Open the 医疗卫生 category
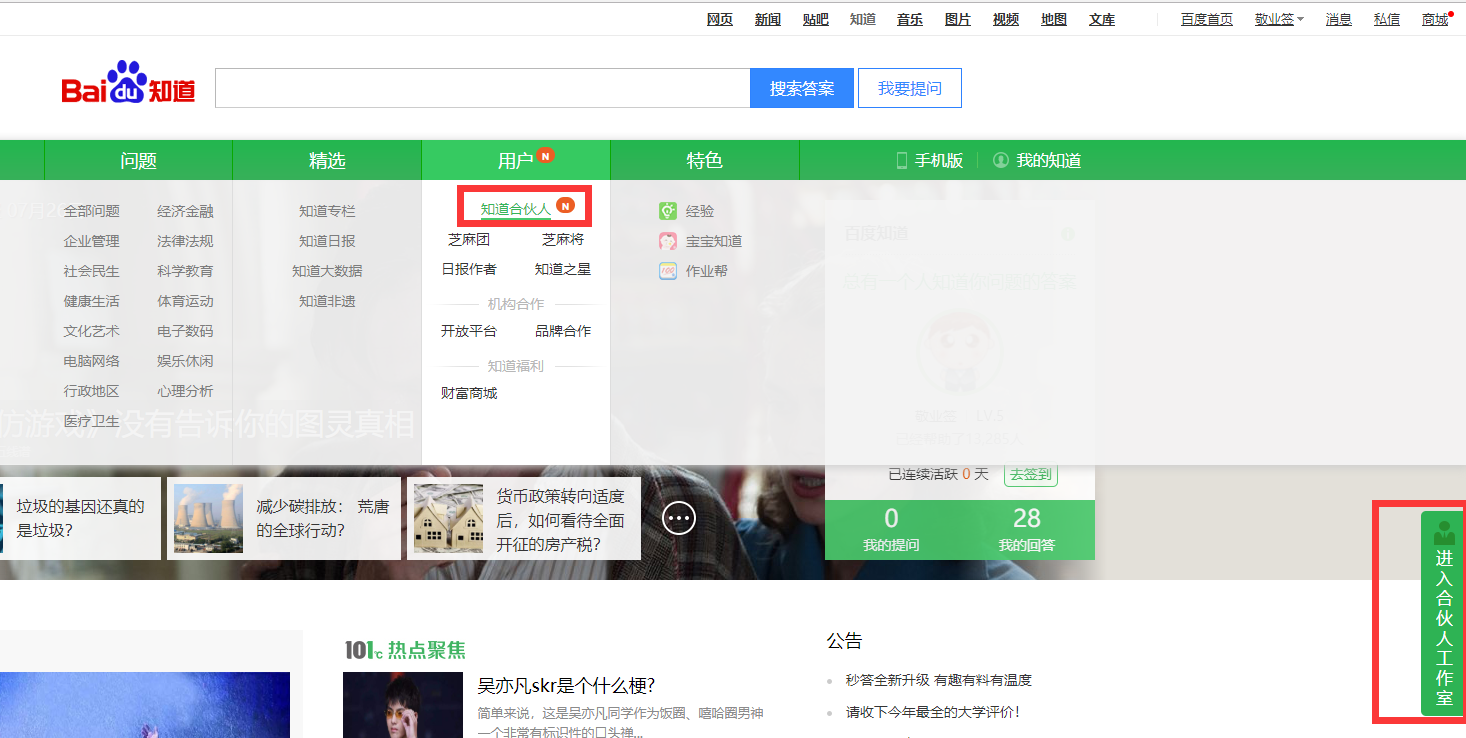Screen dimensions: 1466x738 [91, 421]
